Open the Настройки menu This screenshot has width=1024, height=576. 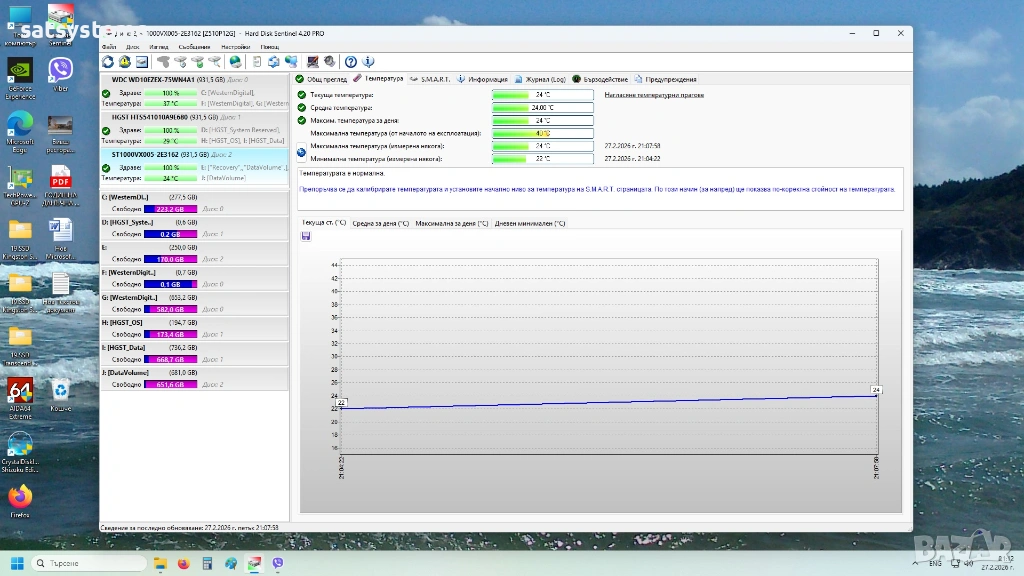pyautogui.click(x=235, y=47)
